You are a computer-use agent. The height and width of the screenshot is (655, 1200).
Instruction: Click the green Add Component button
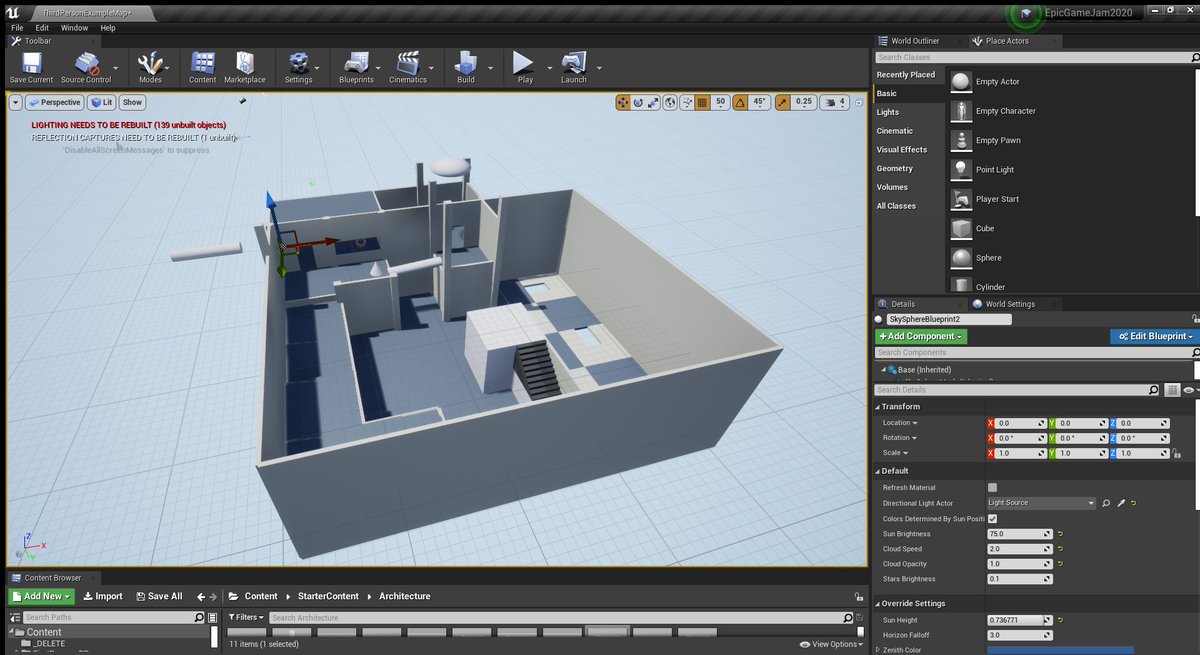click(921, 337)
